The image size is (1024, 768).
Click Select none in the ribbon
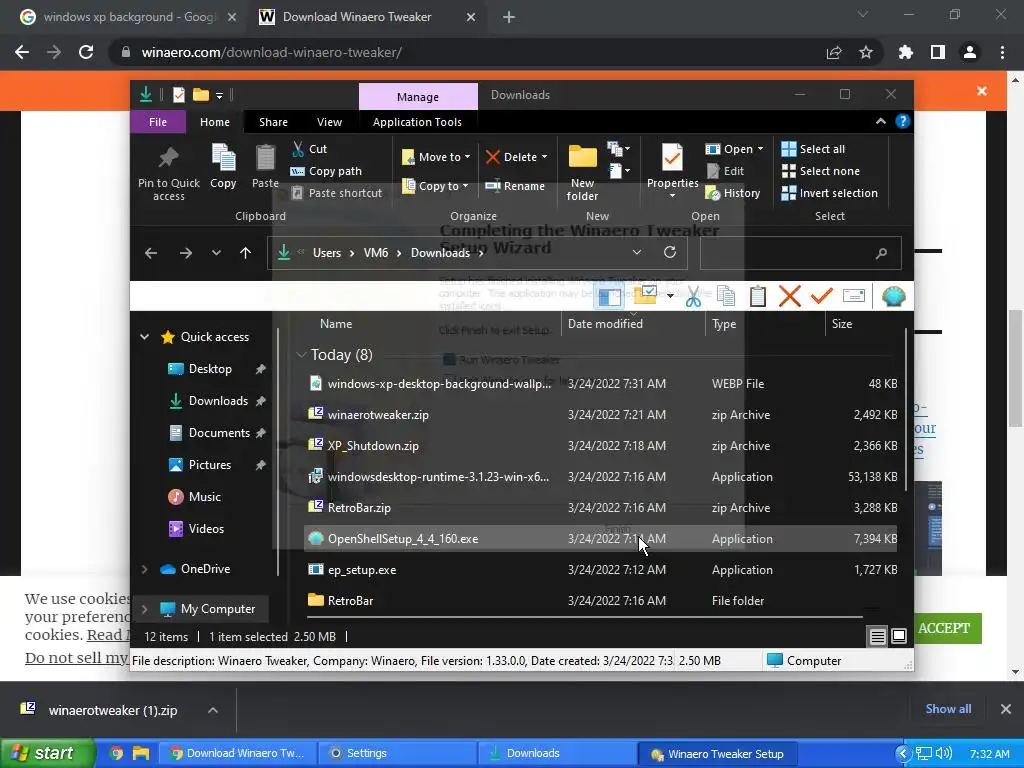[820, 171]
